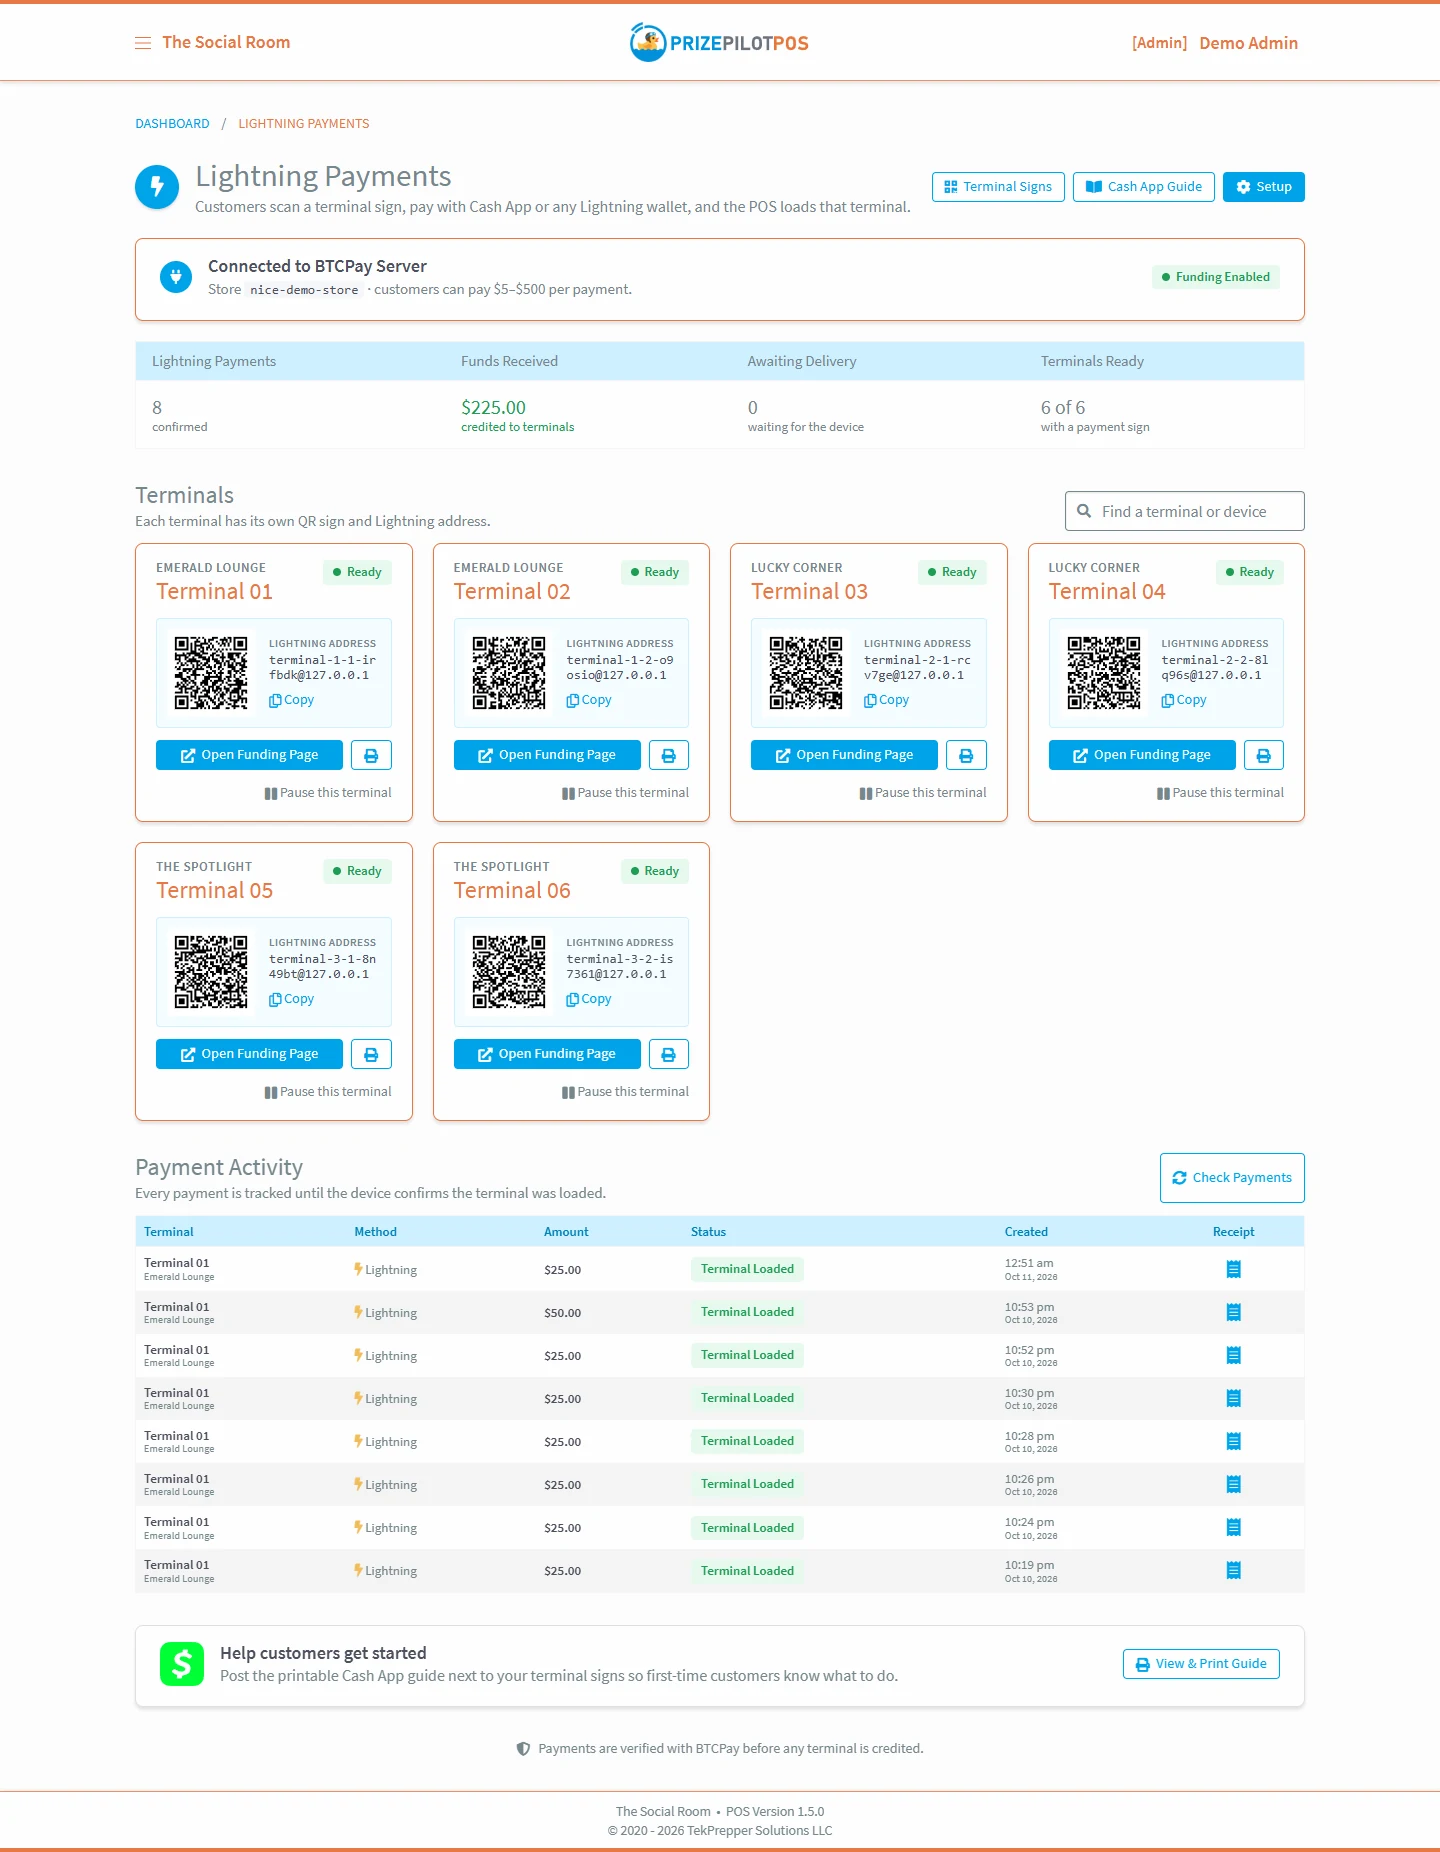This screenshot has height=1852, width=1440.
Task: View receipt for the 10:53 pm payment
Action: point(1234,1312)
